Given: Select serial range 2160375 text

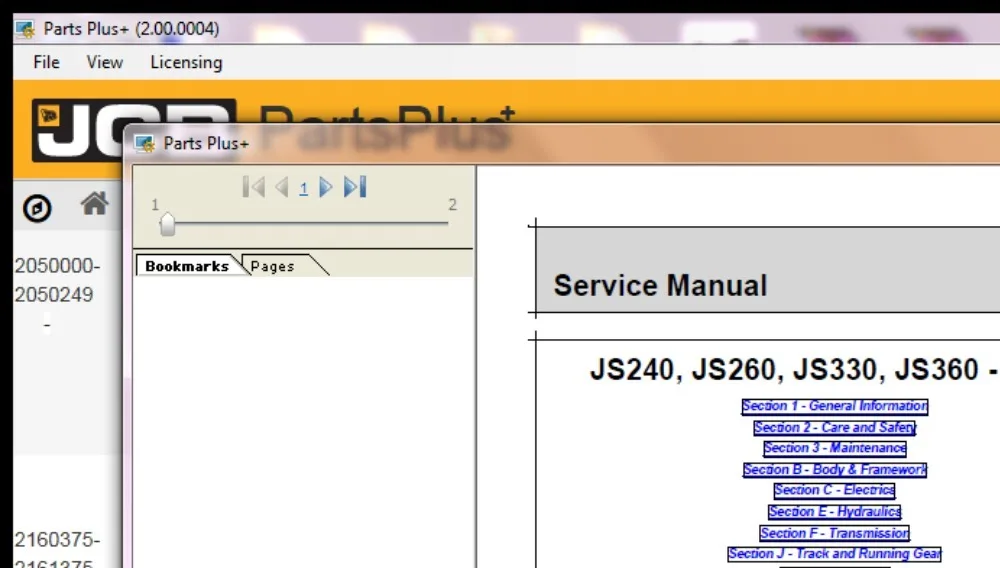Looking at the screenshot, I should (x=57, y=541).
